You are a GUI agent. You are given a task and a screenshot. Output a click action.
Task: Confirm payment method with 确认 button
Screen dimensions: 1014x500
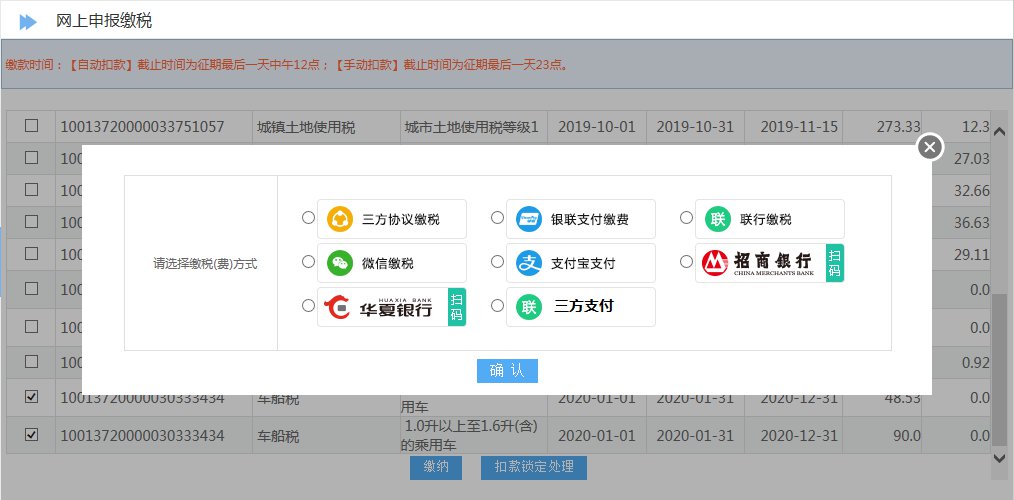(507, 371)
